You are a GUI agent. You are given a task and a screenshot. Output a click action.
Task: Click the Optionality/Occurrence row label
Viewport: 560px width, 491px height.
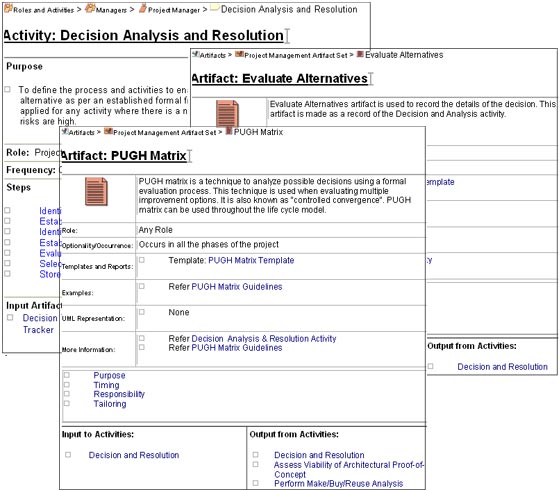coord(98,246)
